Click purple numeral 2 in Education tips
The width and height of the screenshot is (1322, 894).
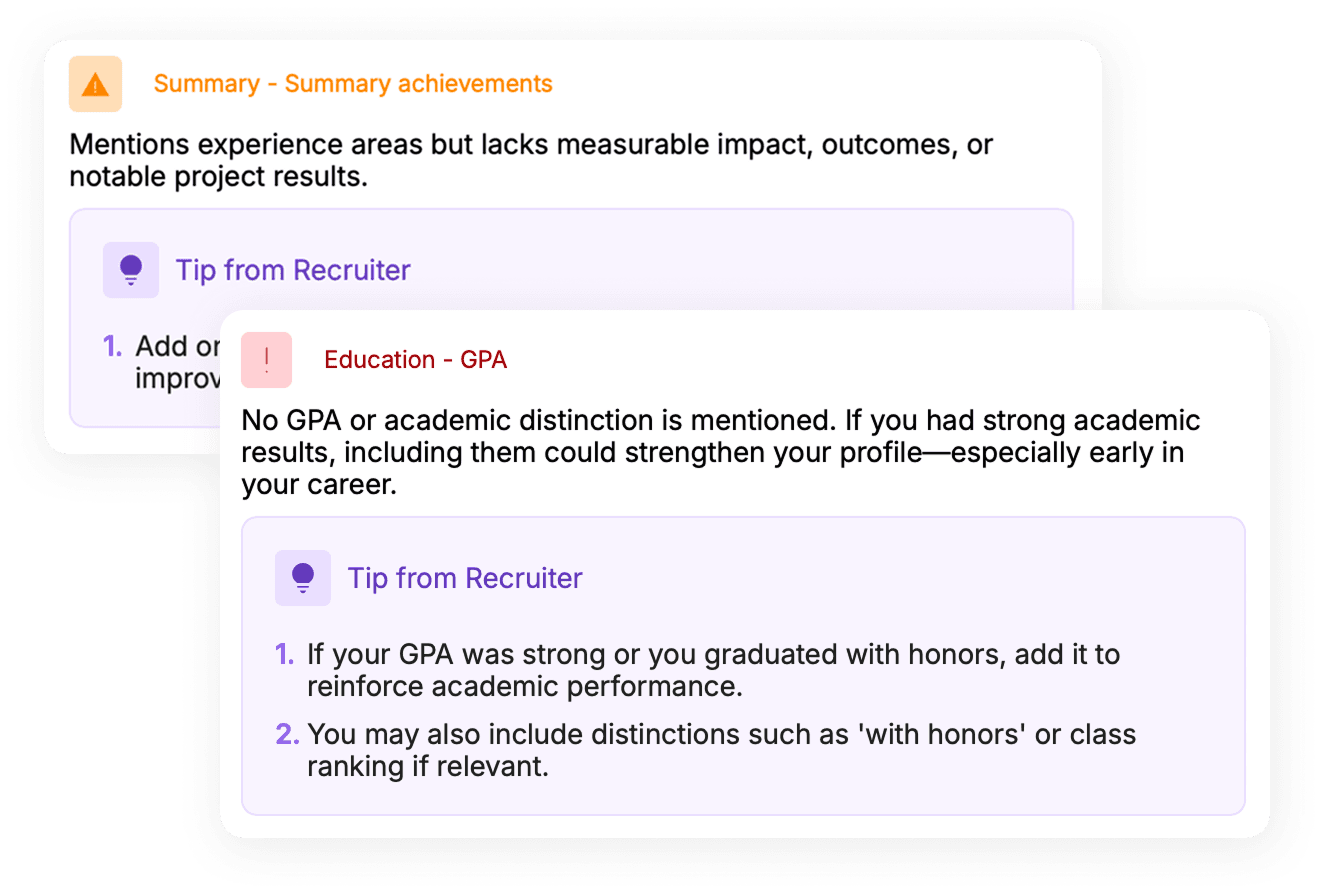[x=287, y=735]
